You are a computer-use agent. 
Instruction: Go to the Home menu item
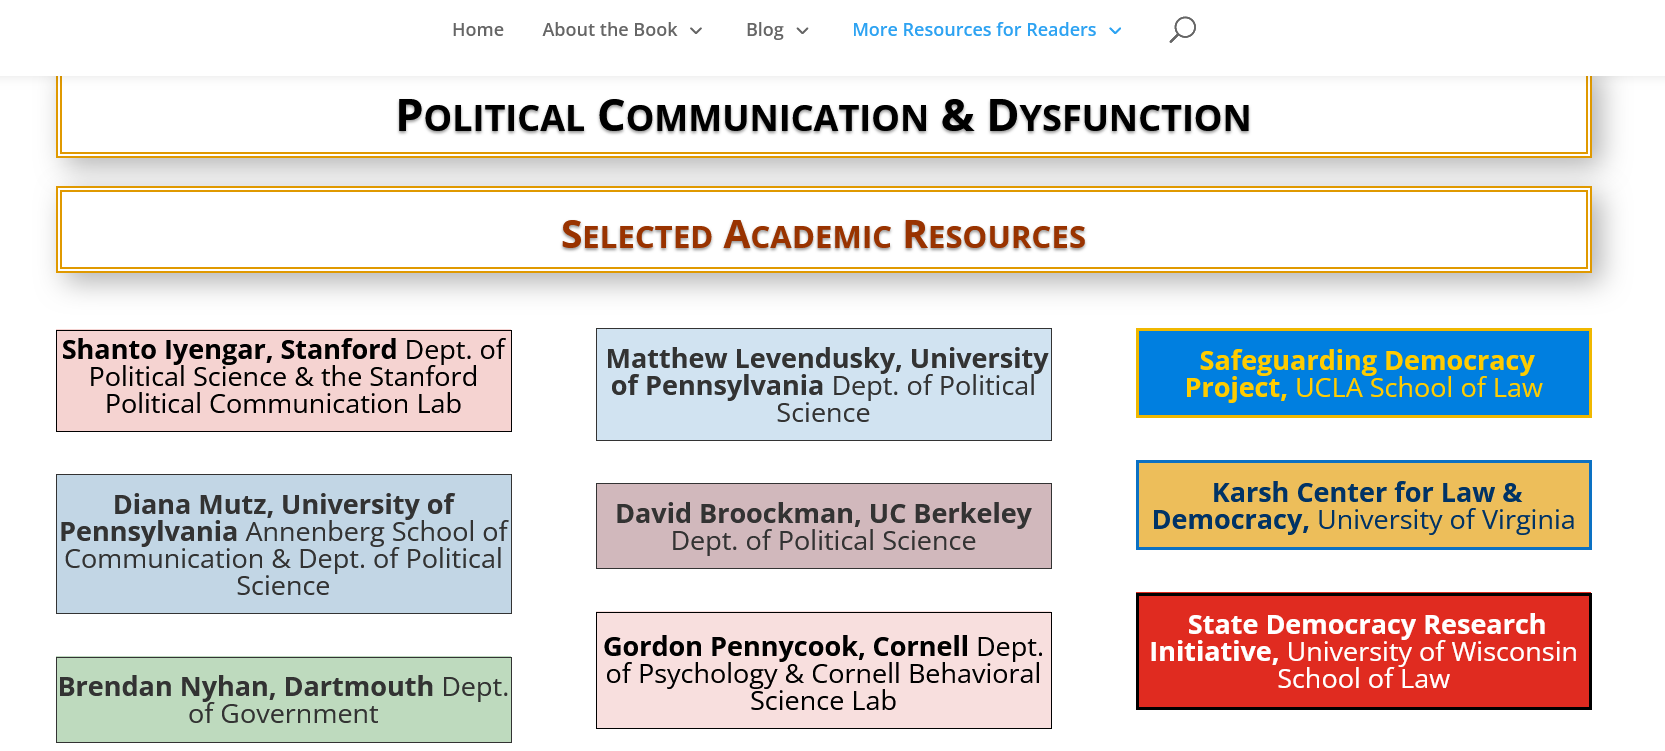tap(477, 30)
